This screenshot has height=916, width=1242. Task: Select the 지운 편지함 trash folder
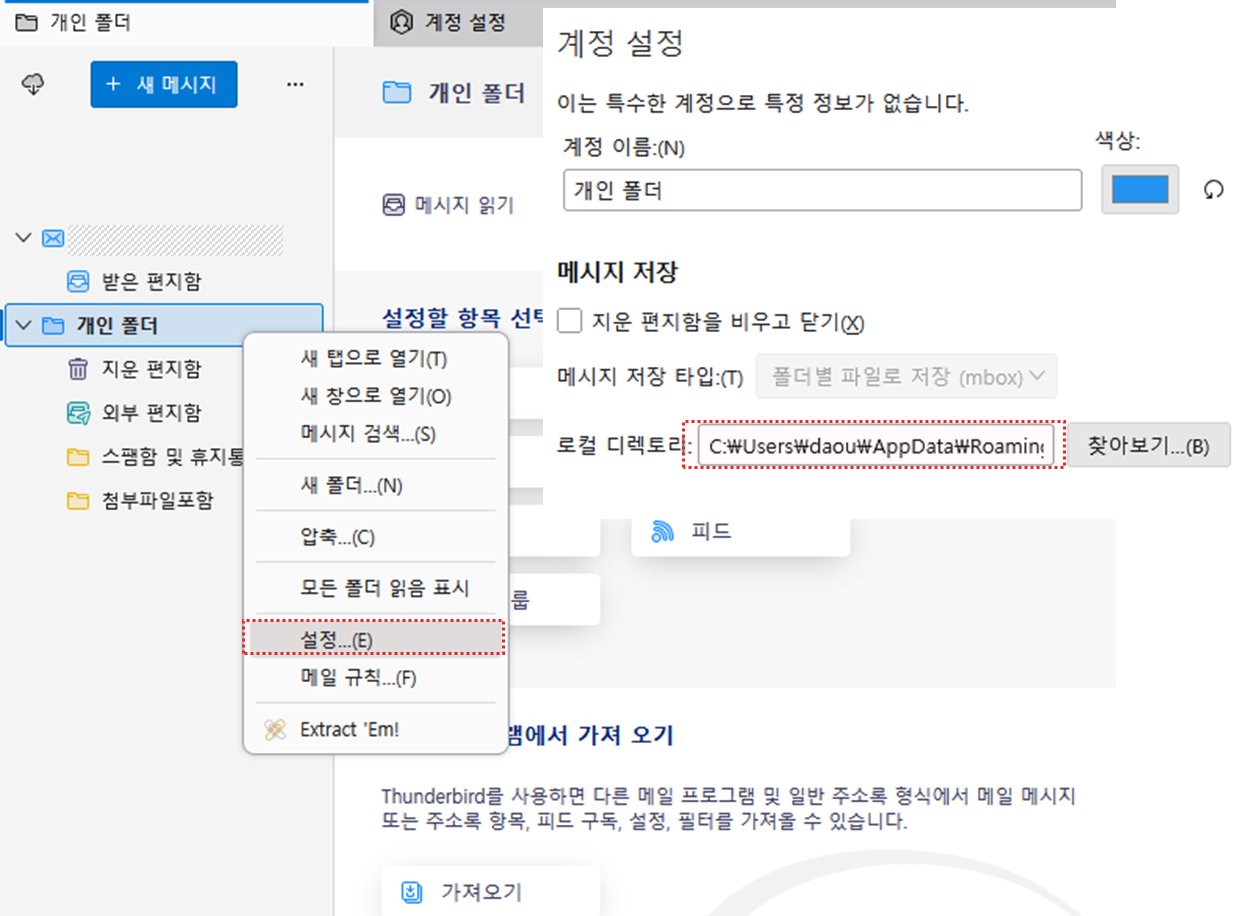point(150,369)
